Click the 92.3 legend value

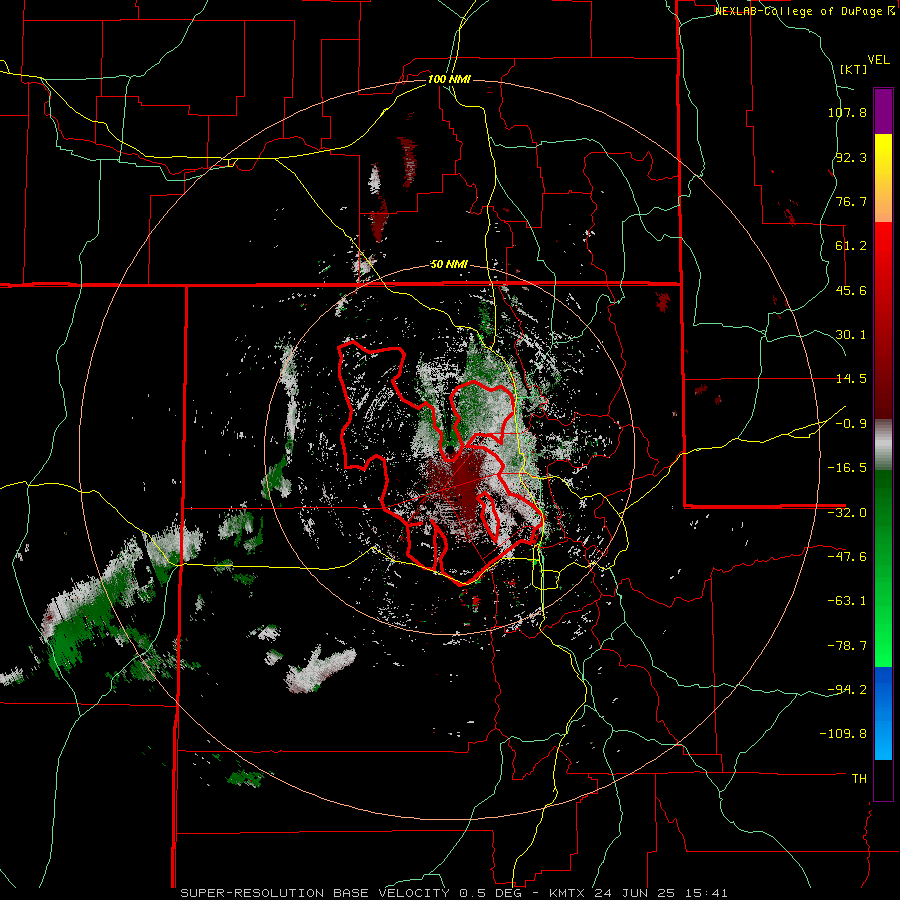click(x=851, y=157)
